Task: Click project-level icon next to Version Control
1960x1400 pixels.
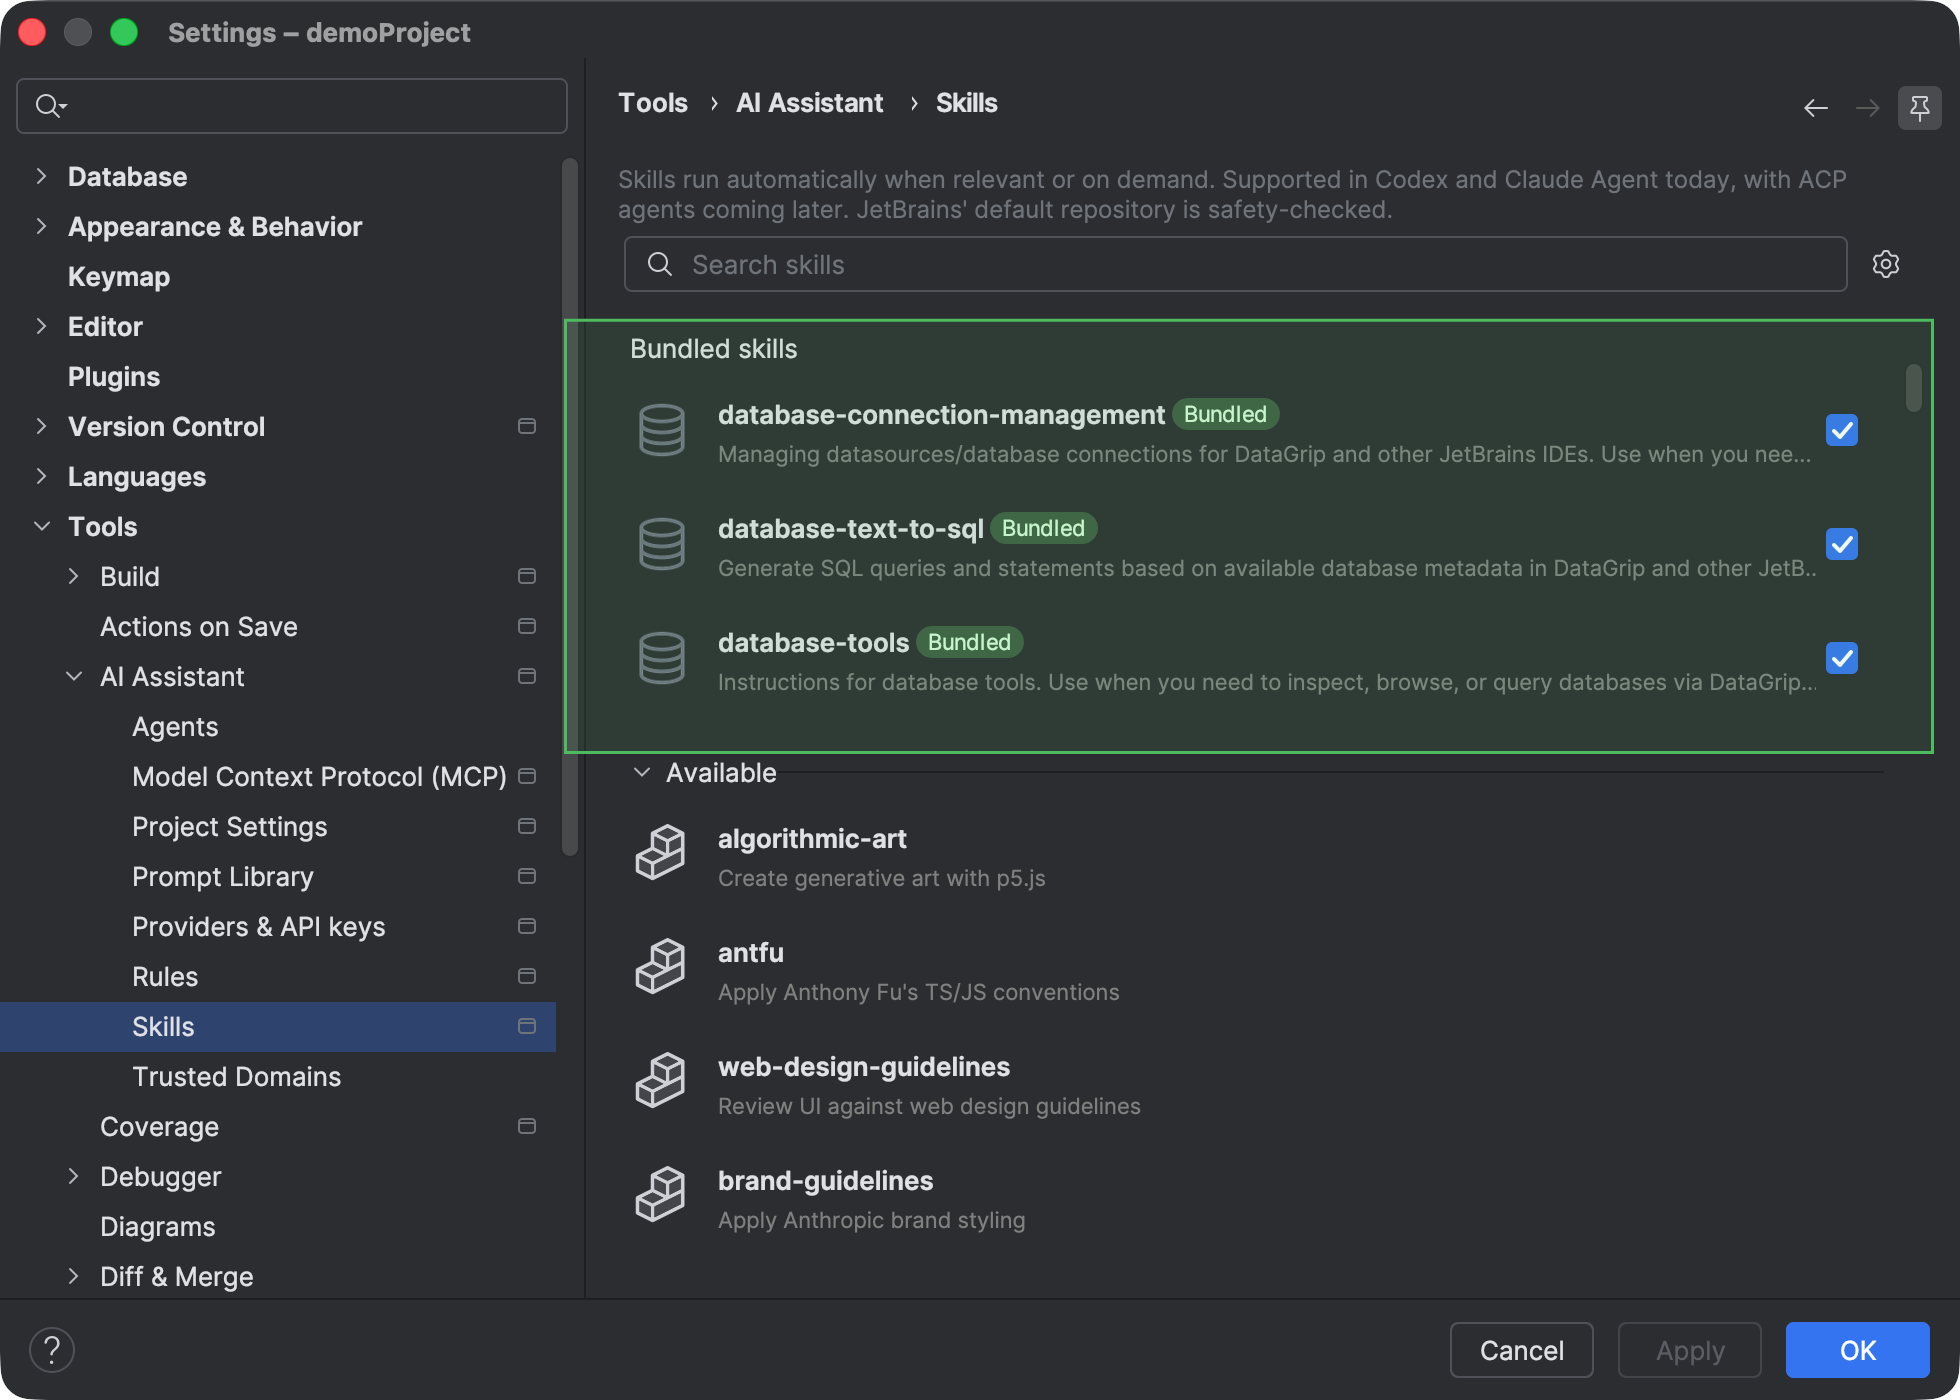Action: click(x=527, y=426)
